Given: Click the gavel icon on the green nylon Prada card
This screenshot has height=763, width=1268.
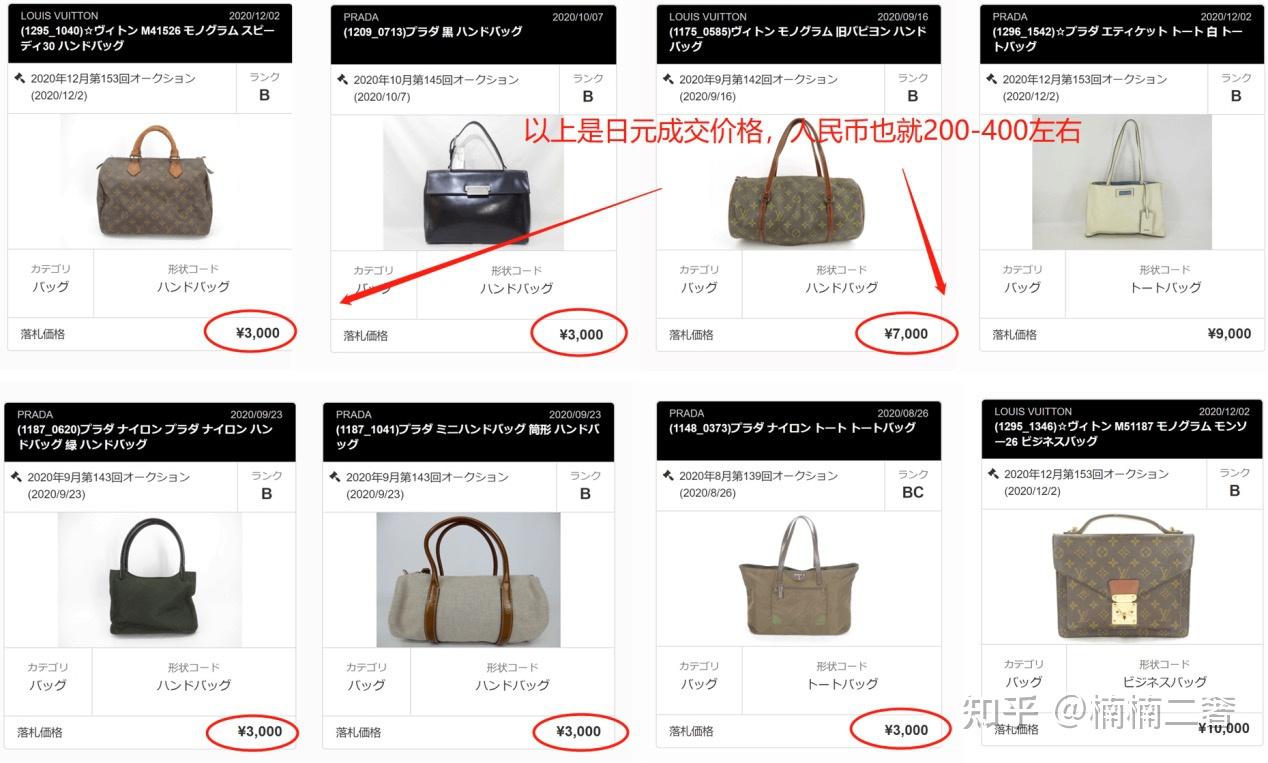Looking at the screenshot, I should (17, 477).
